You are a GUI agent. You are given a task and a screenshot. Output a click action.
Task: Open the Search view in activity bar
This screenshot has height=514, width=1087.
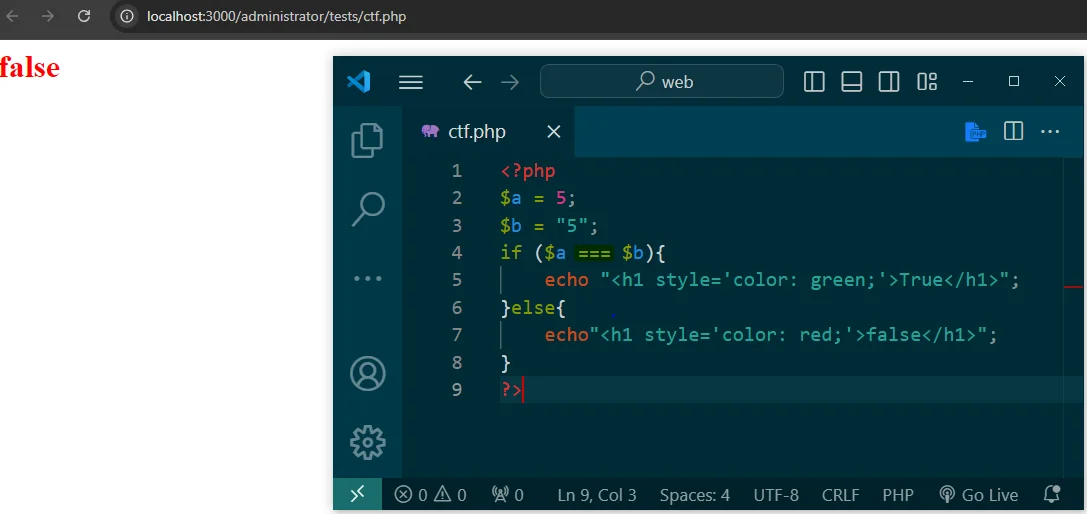tap(367, 209)
